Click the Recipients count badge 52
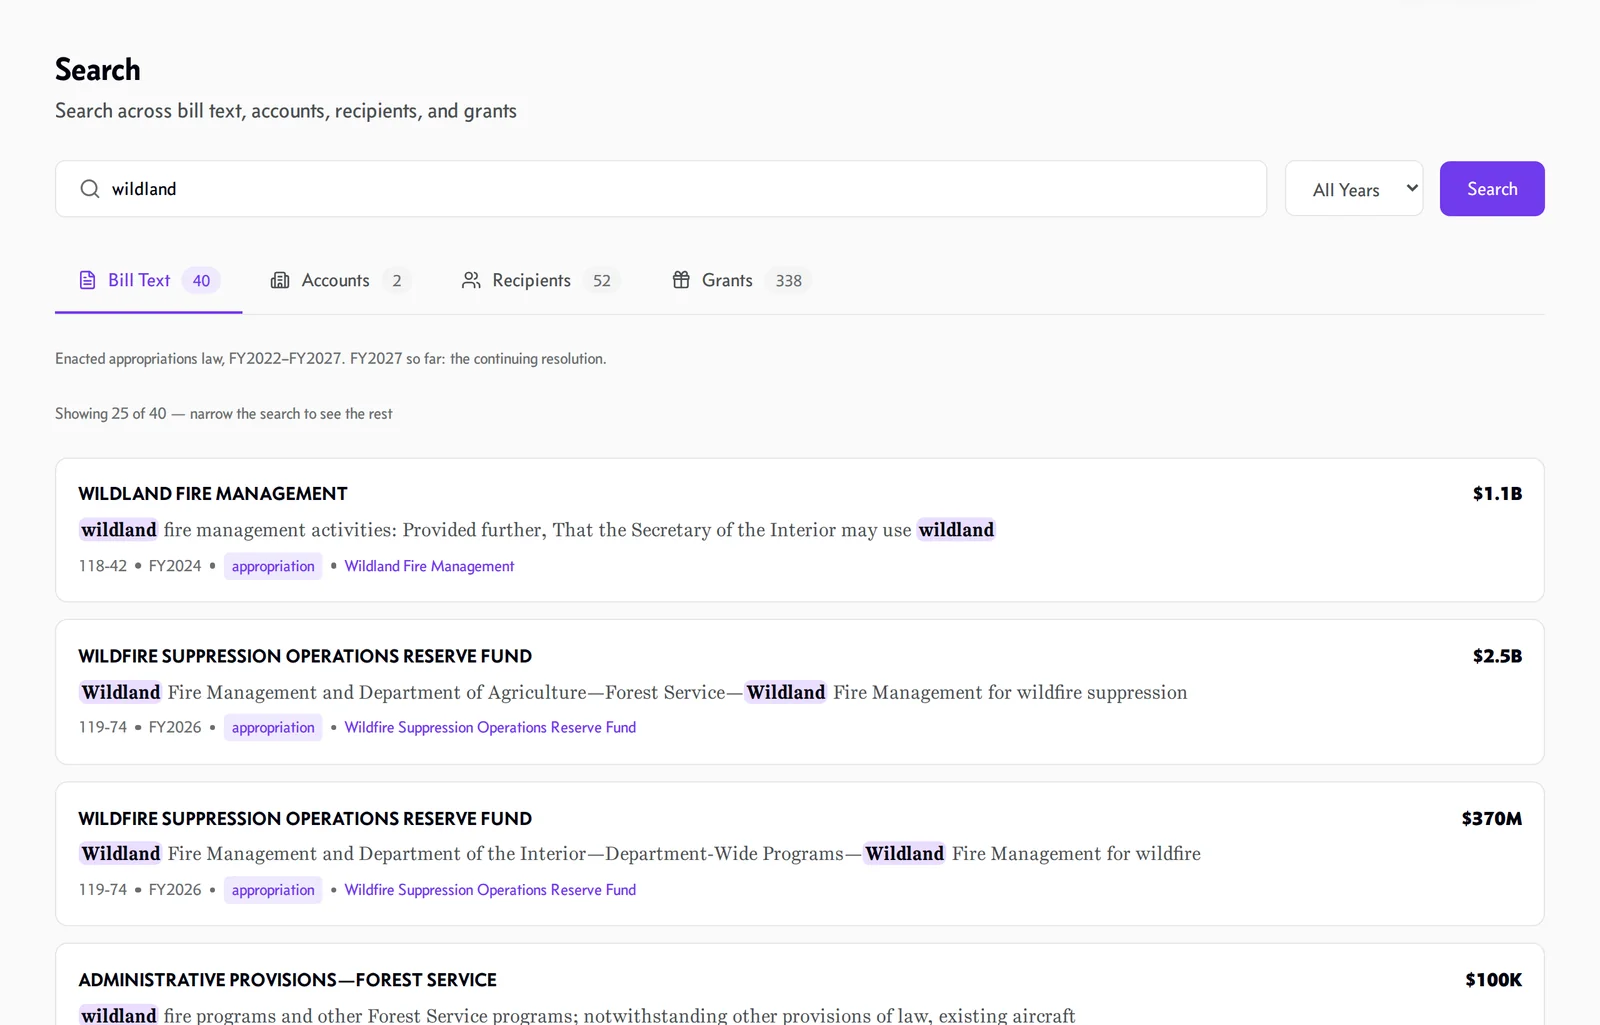1600x1025 pixels. tap(601, 281)
